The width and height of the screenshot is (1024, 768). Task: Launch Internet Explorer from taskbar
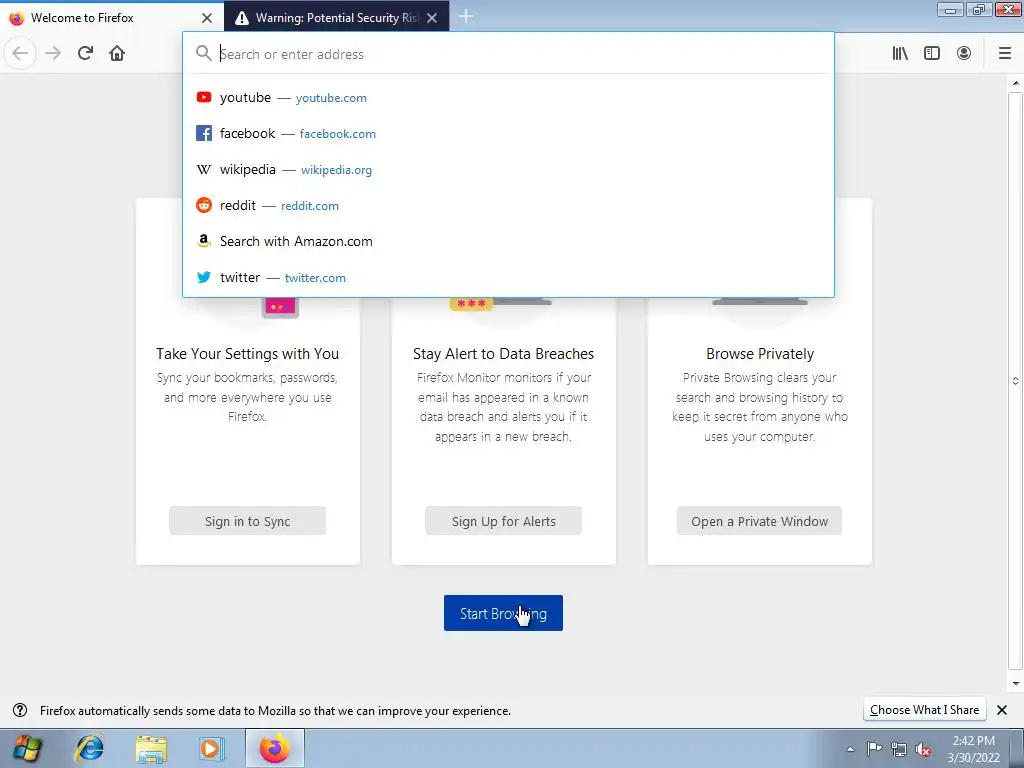[89, 748]
